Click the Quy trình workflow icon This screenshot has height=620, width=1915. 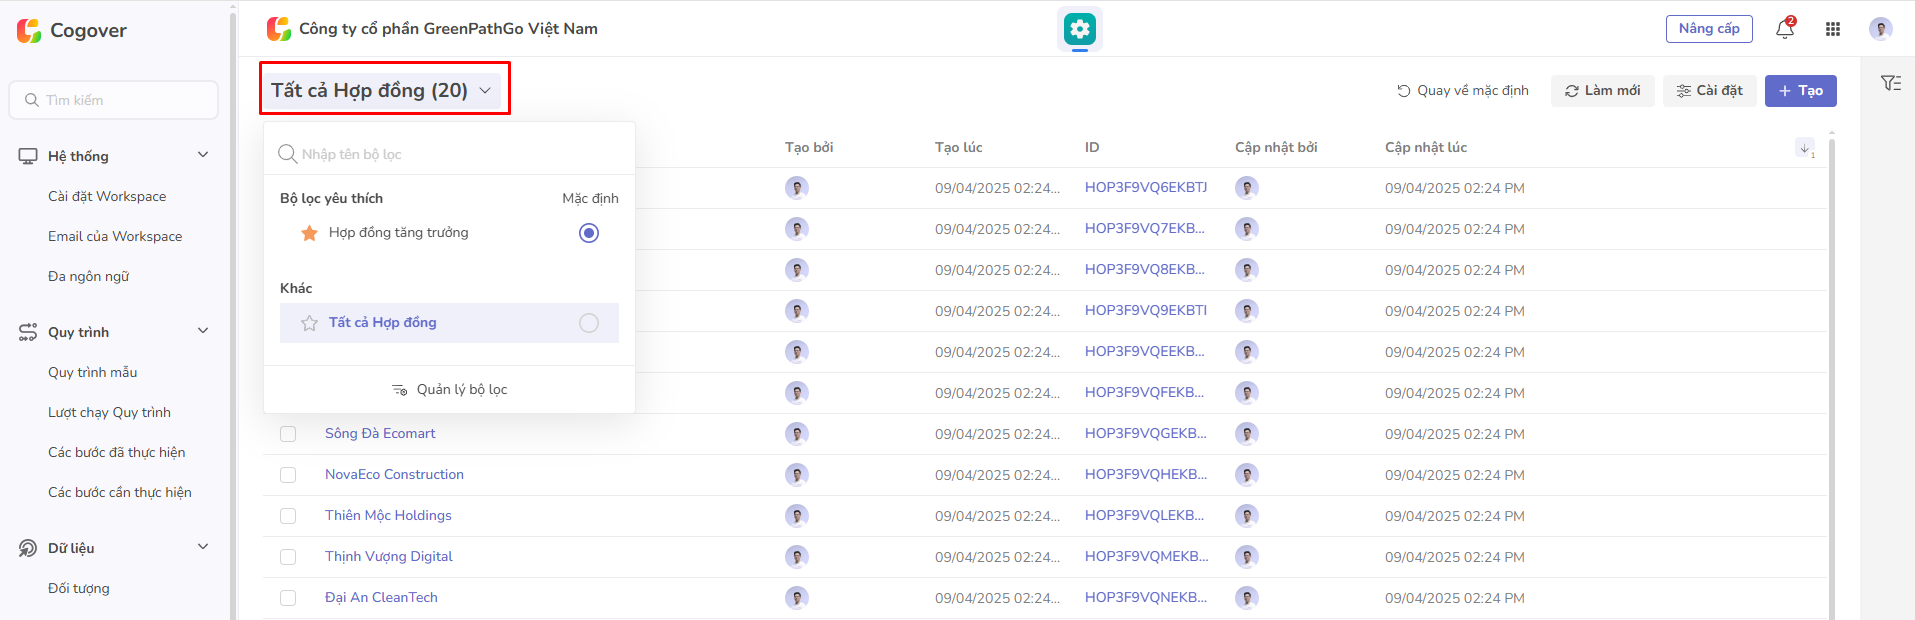[x=28, y=332]
